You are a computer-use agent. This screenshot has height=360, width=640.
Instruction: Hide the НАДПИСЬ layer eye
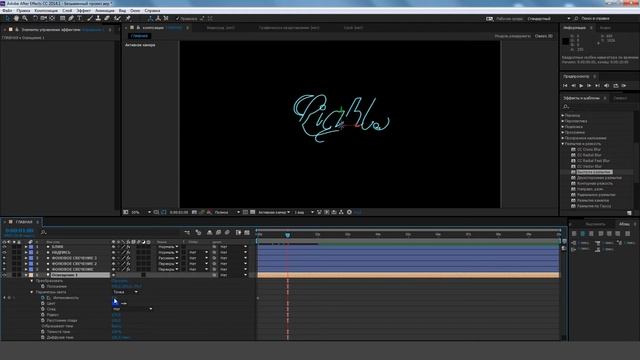pos(4,253)
